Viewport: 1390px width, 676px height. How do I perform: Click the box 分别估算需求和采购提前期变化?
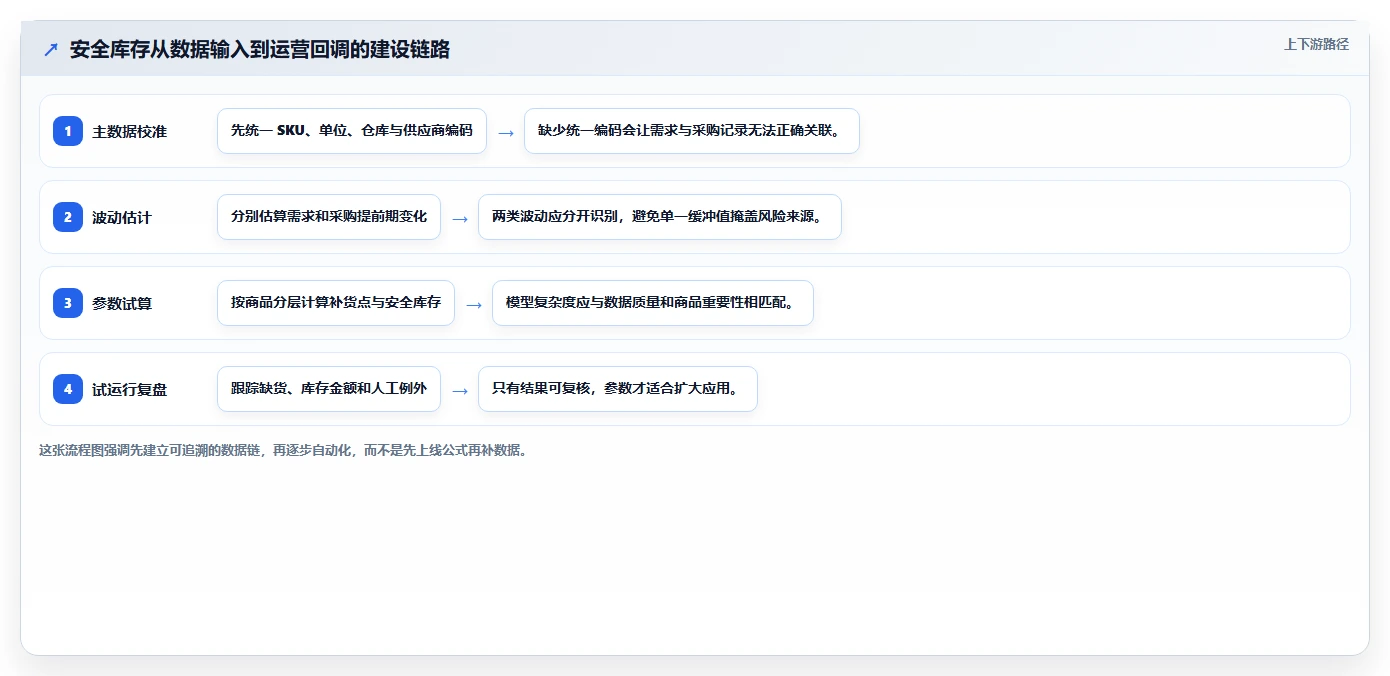coord(329,217)
